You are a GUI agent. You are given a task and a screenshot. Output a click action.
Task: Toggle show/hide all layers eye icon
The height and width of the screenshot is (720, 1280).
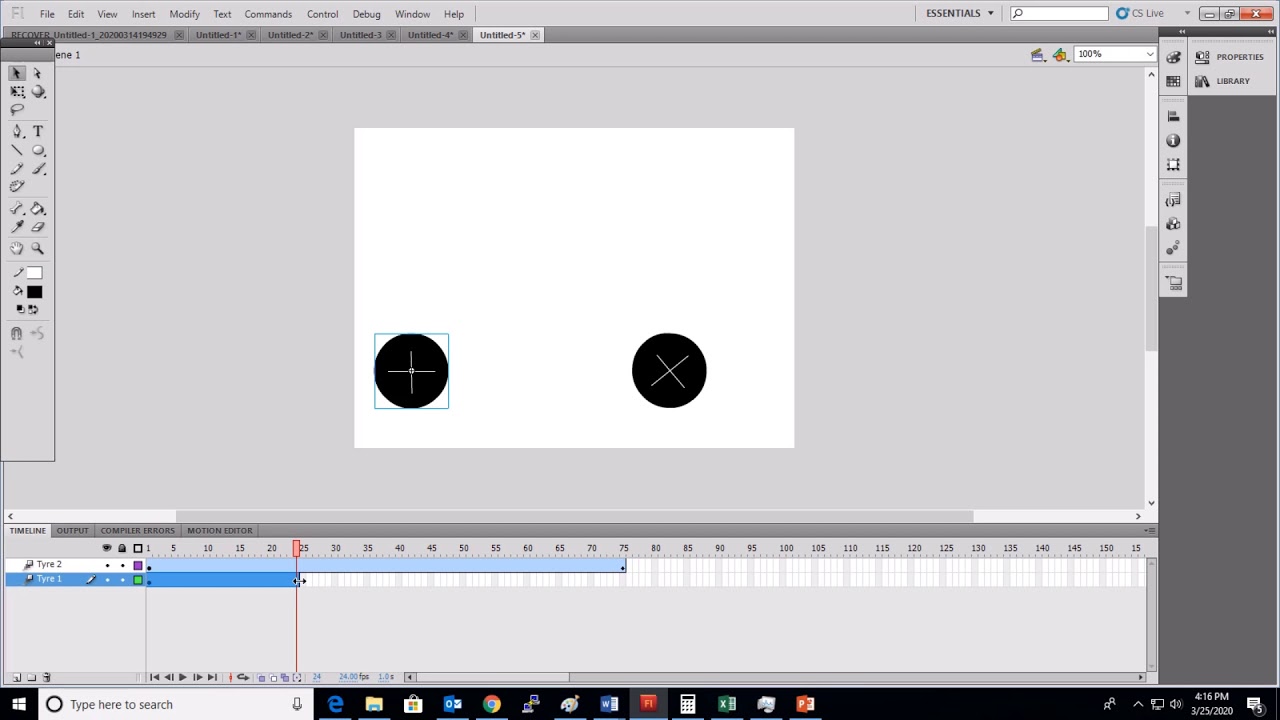coord(107,548)
